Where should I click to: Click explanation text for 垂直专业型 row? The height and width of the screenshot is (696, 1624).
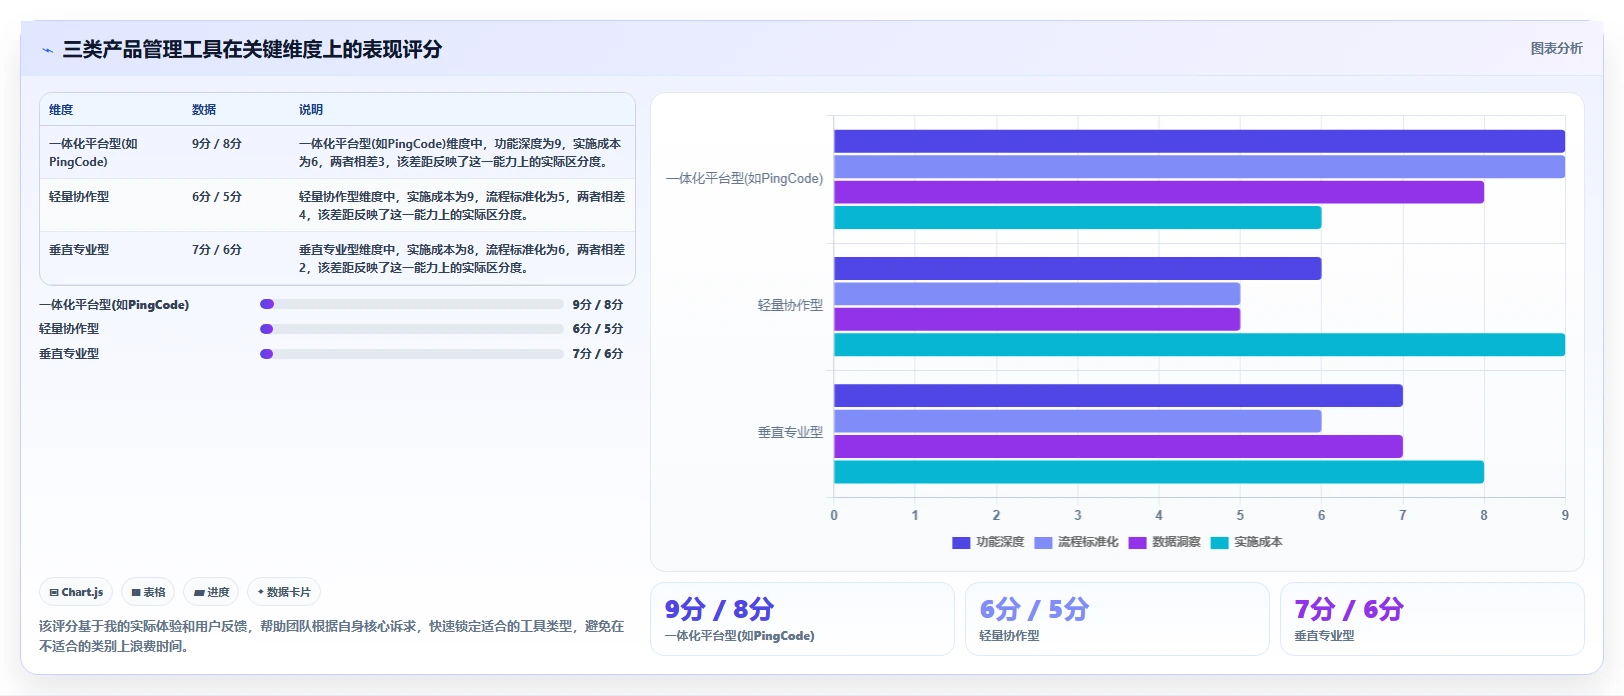pyautogui.click(x=461, y=259)
